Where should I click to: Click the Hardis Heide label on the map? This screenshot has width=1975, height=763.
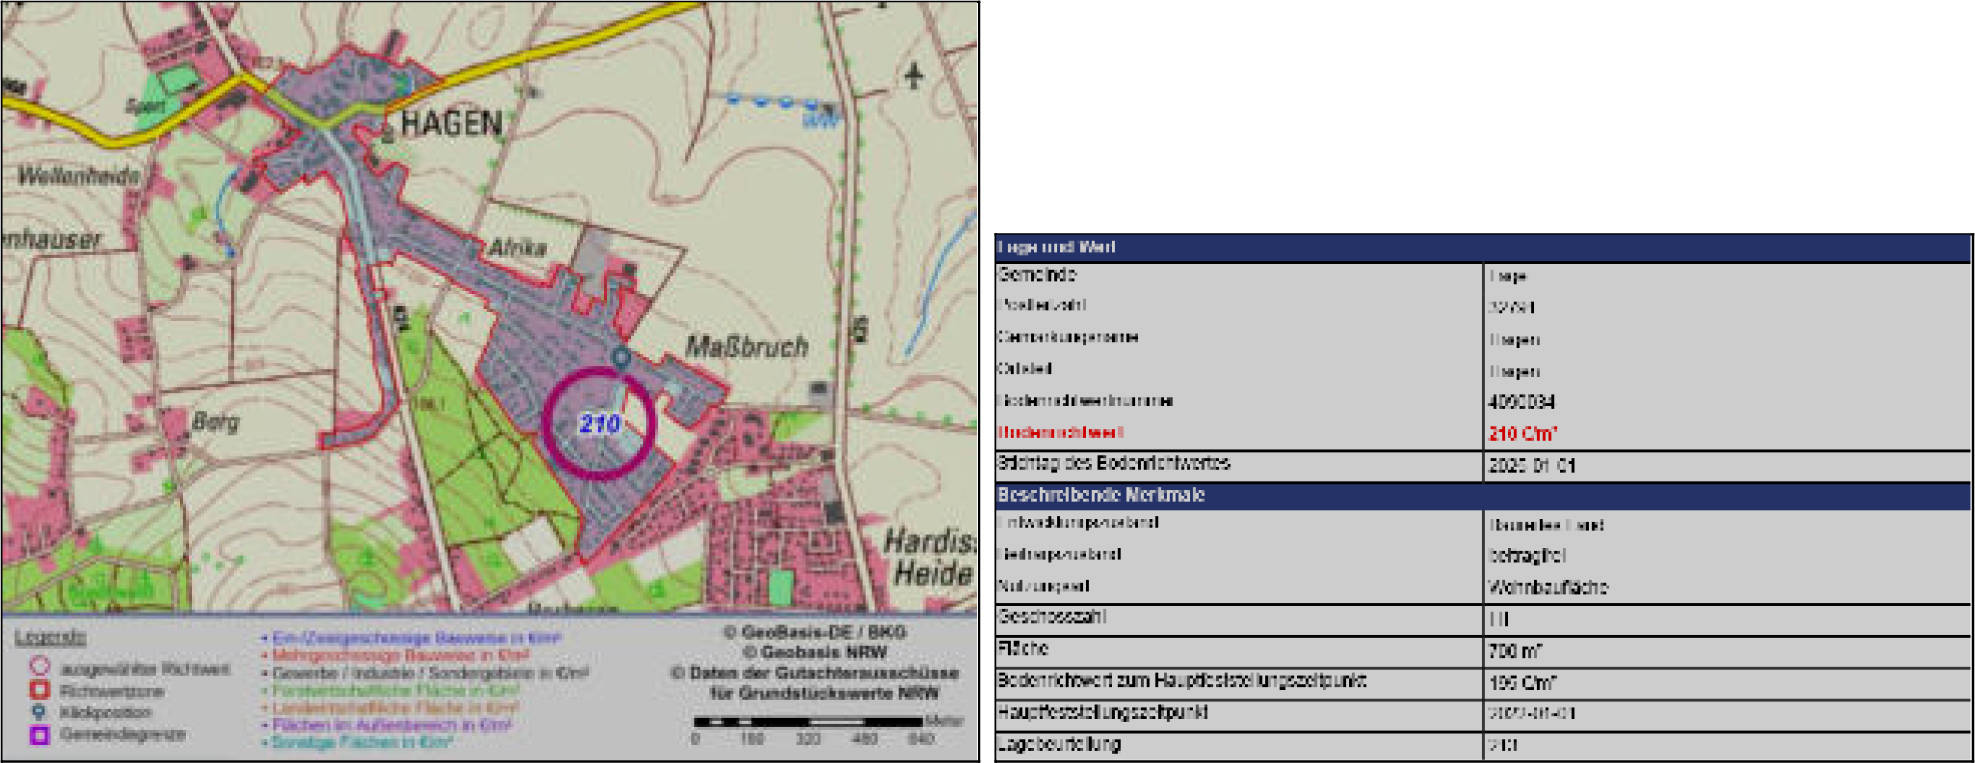[929, 557]
